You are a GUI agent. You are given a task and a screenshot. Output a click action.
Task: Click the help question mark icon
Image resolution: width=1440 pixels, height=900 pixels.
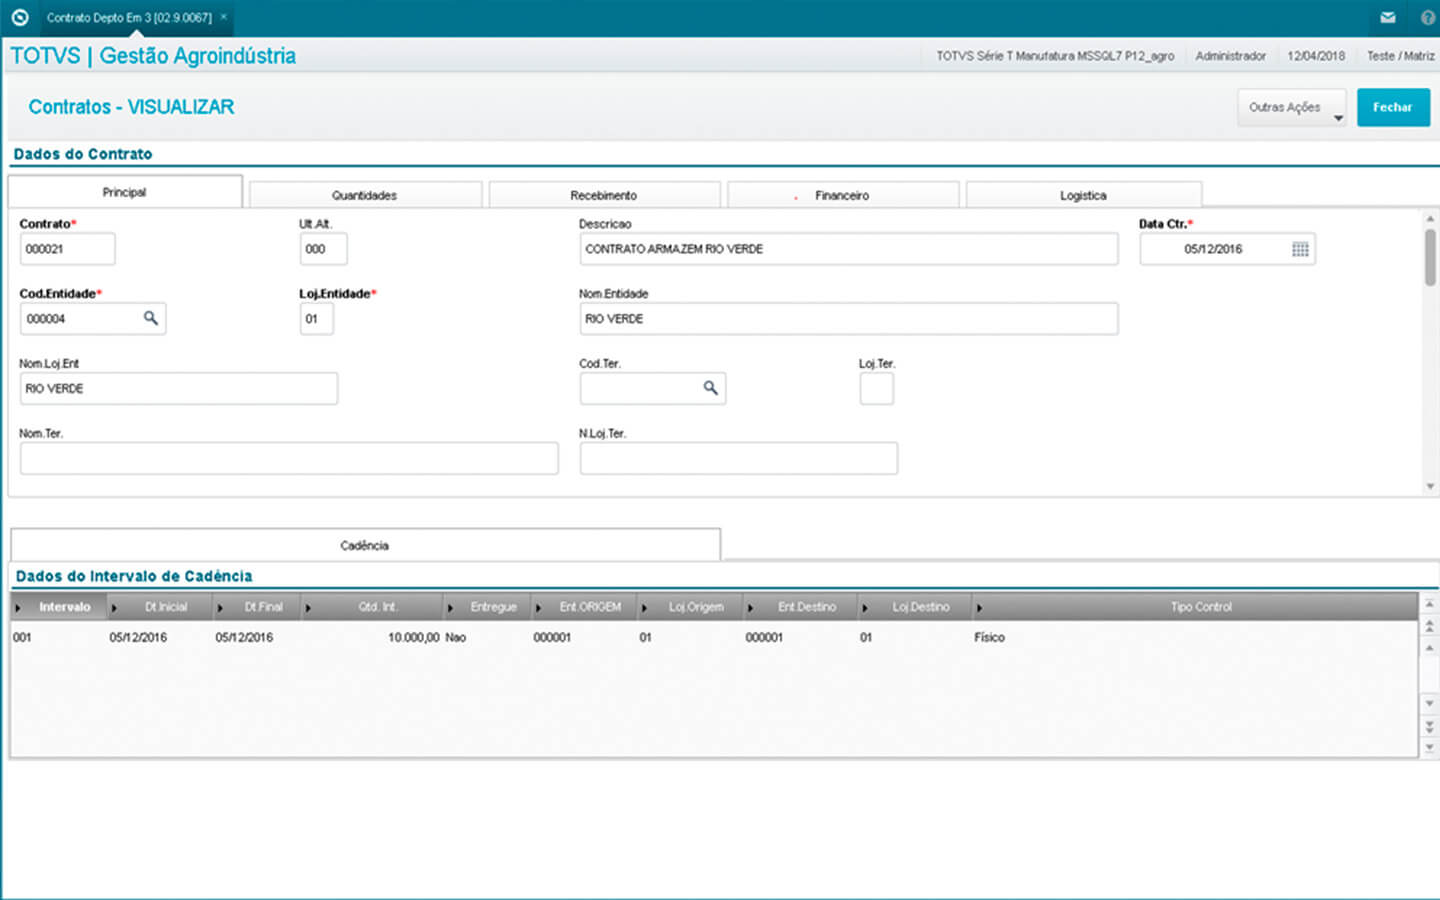[1427, 17]
